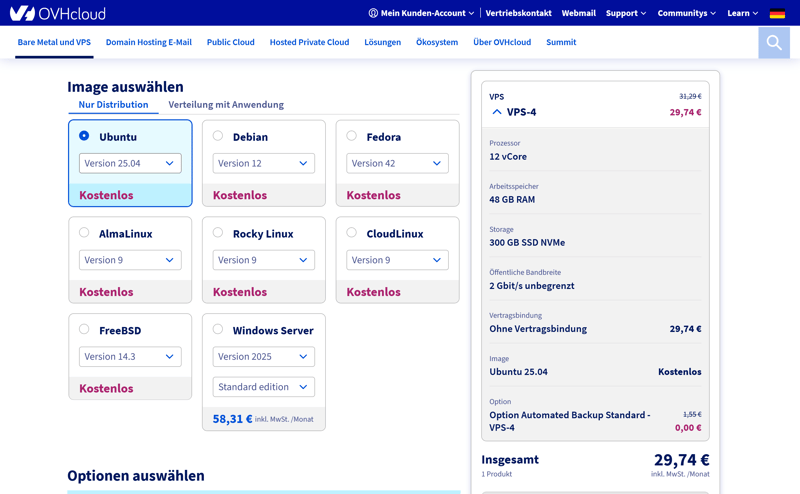Open the search magnifier icon
The height and width of the screenshot is (494, 800).
pos(773,42)
